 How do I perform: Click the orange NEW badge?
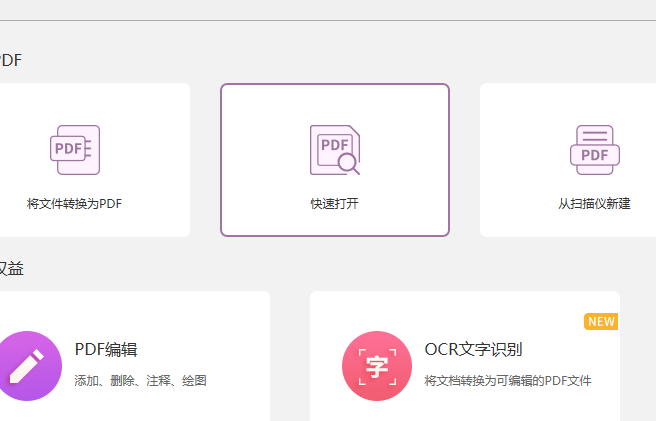click(x=601, y=321)
